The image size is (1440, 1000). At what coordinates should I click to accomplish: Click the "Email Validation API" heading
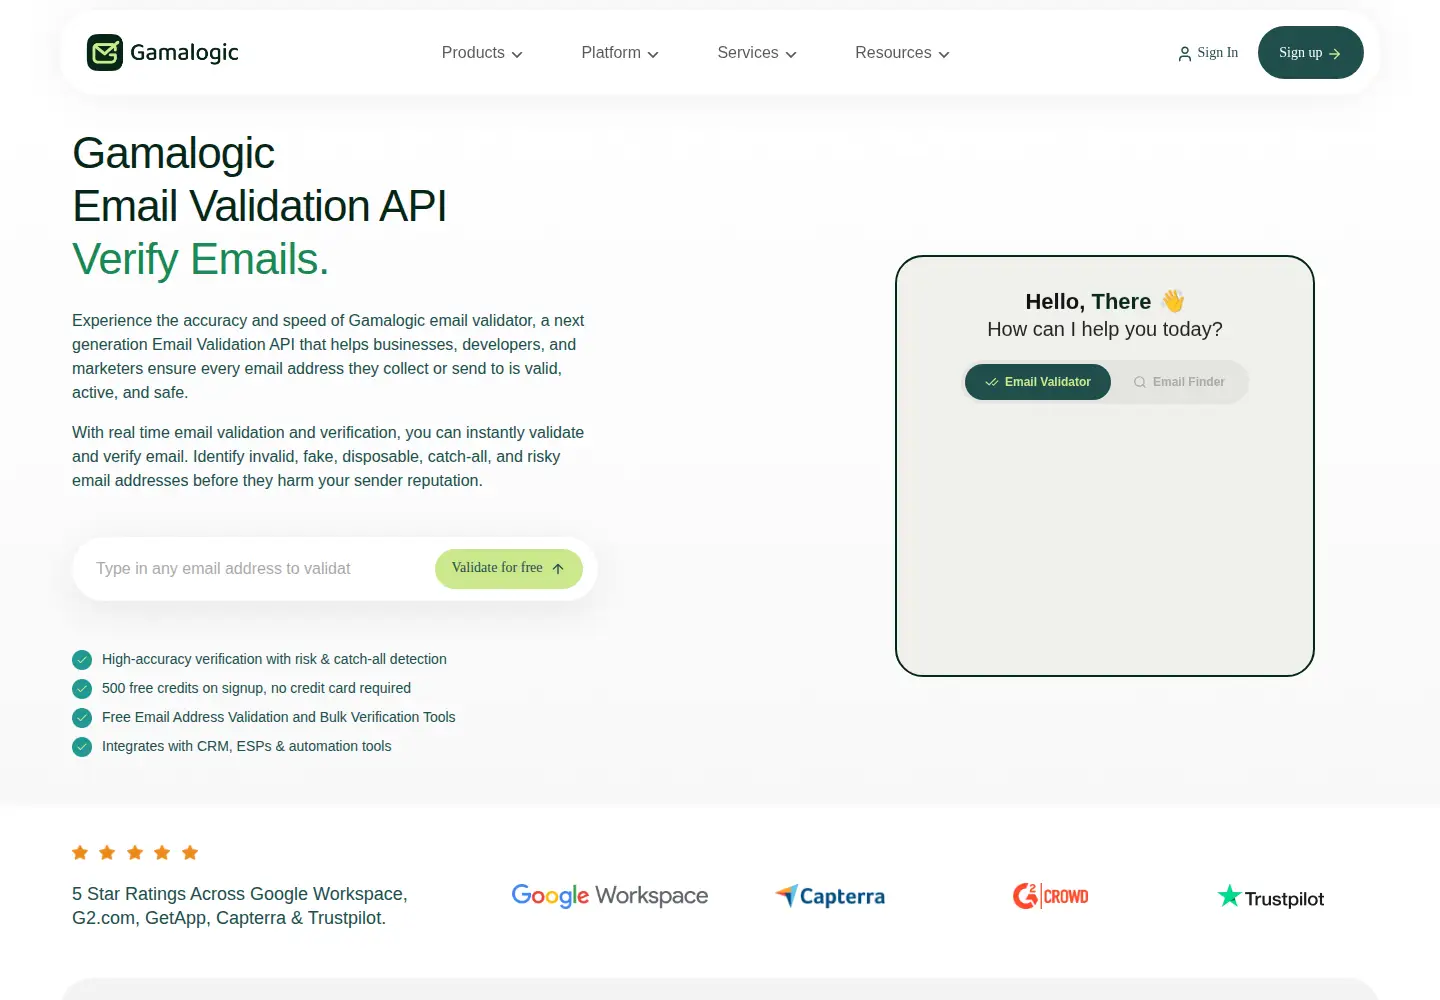260,206
